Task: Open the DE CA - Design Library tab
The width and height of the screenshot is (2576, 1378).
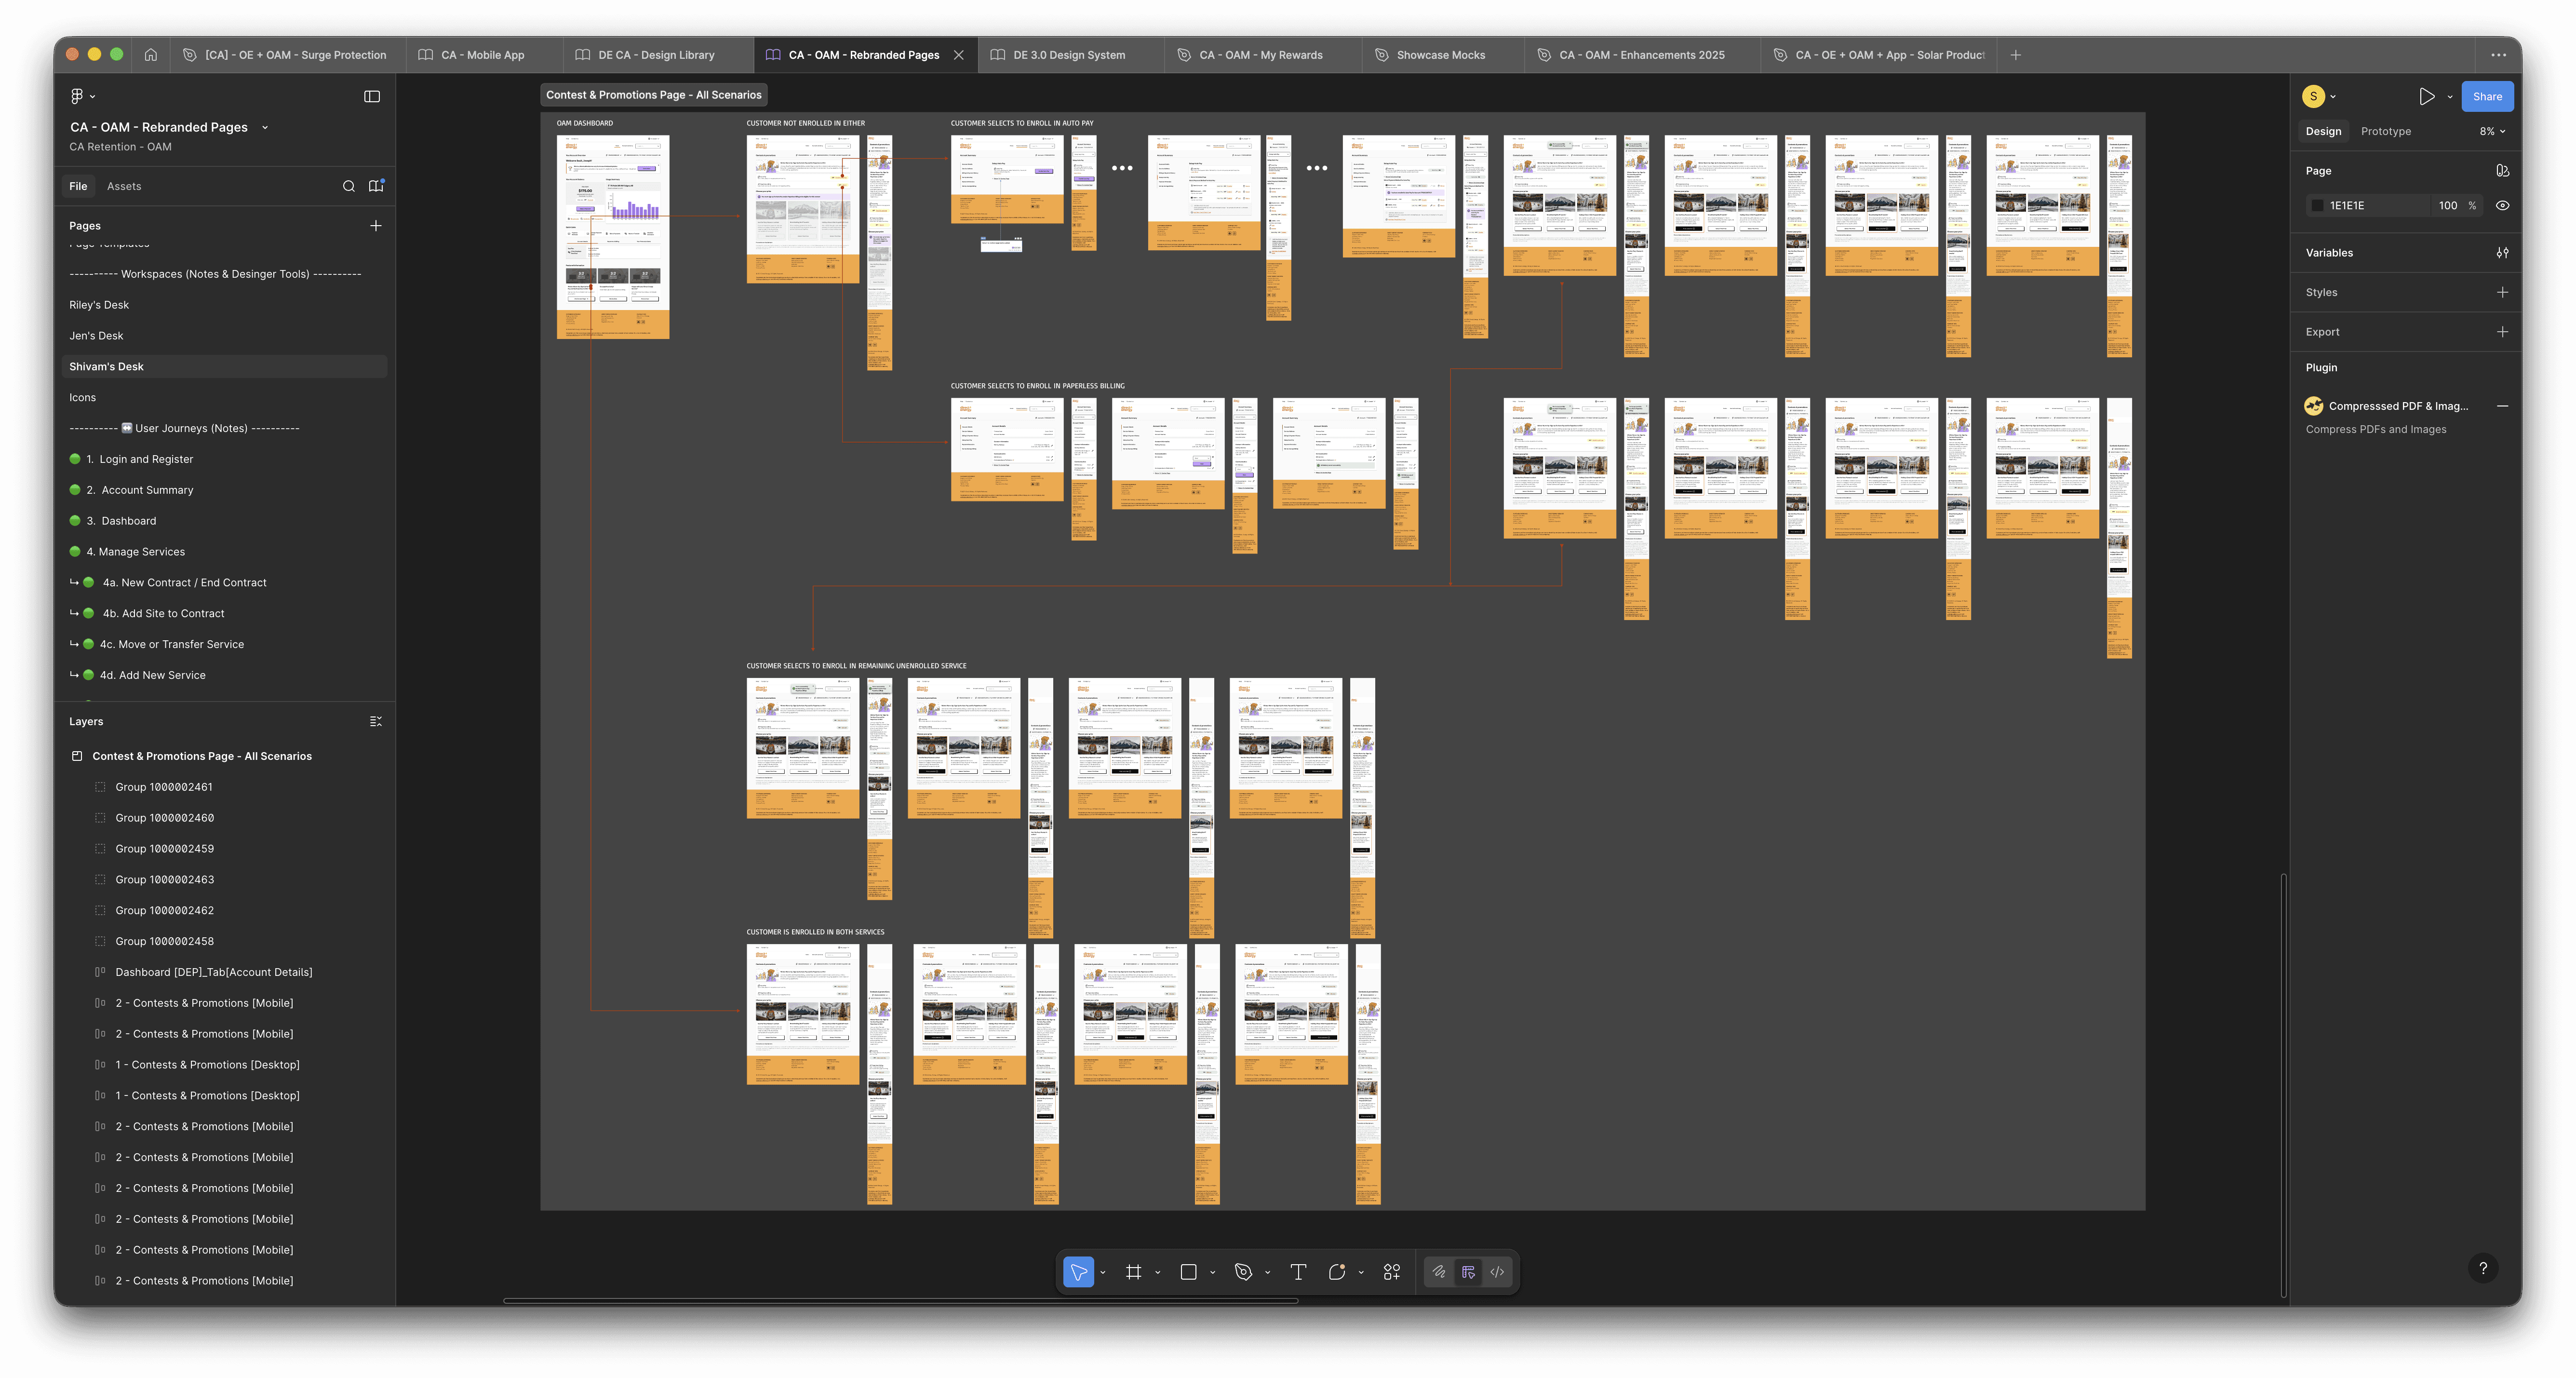Action: click(x=657, y=55)
